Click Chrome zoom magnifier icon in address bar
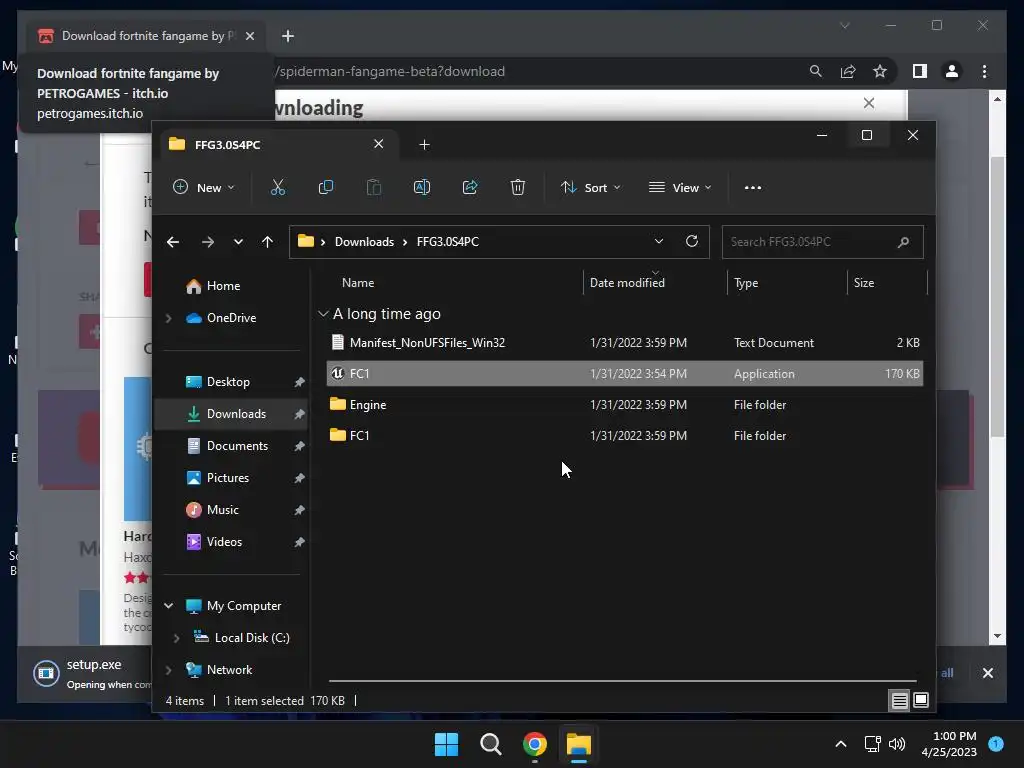The height and width of the screenshot is (768, 1024). click(x=816, y=71)
